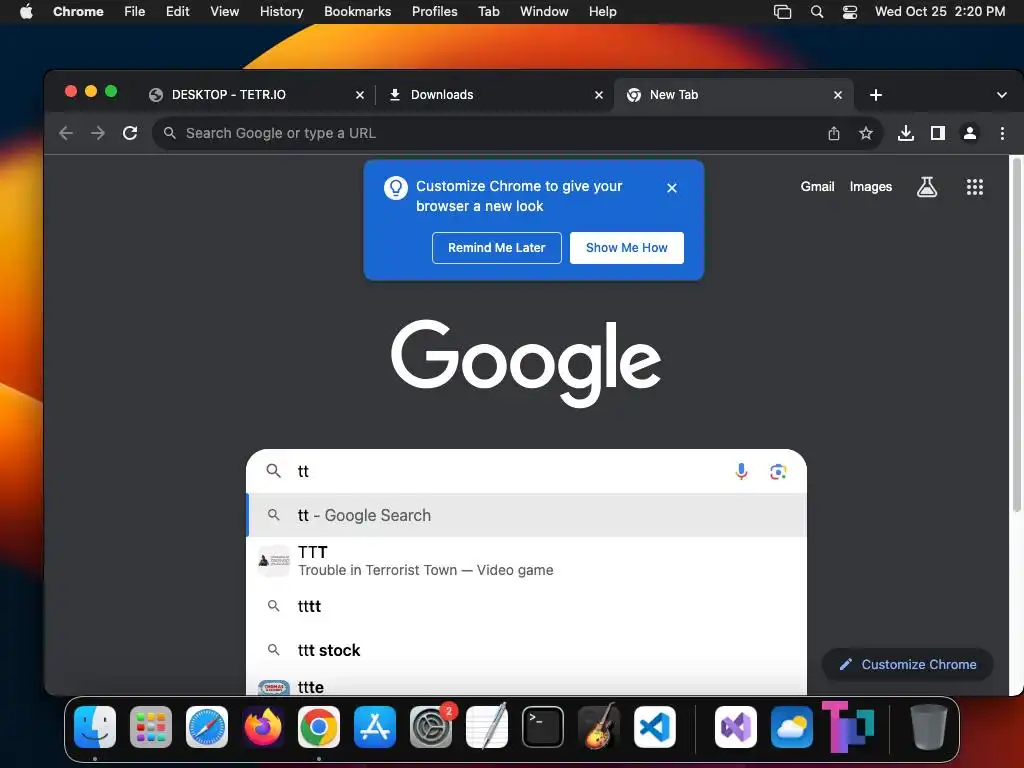Open Control Center in menu bar
Image resolution: width=1024 pixels, height=768 pixels.
850,12
